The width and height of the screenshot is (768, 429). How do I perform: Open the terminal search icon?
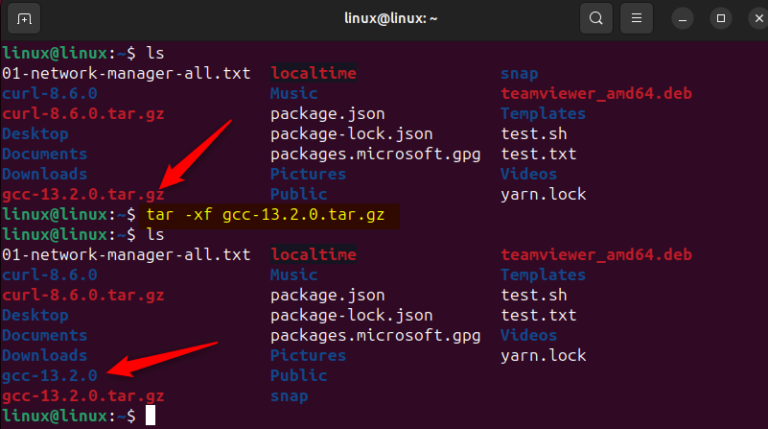click(x=596, y=18)
